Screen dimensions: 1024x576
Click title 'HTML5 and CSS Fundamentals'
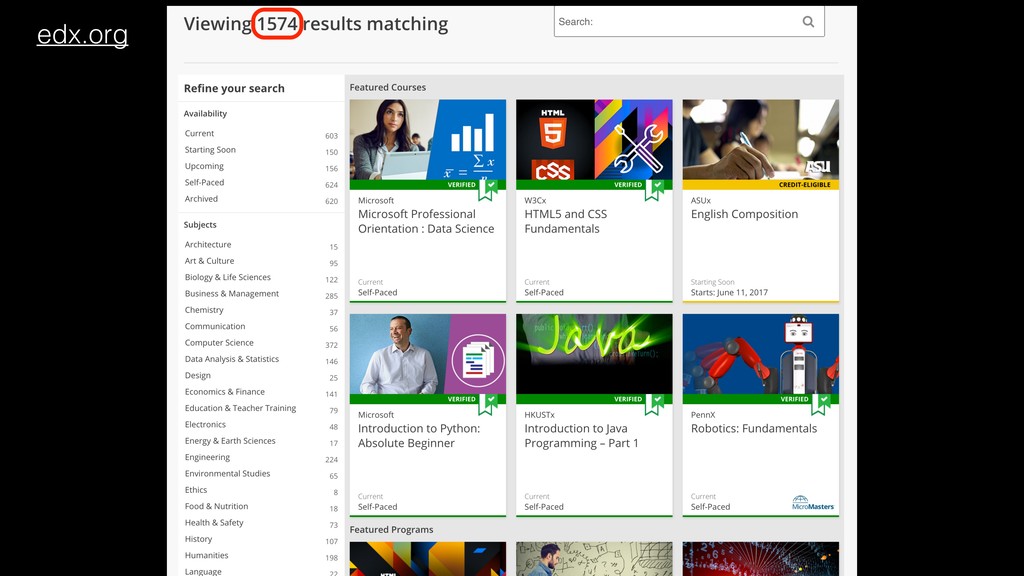(x=566, y=221)
